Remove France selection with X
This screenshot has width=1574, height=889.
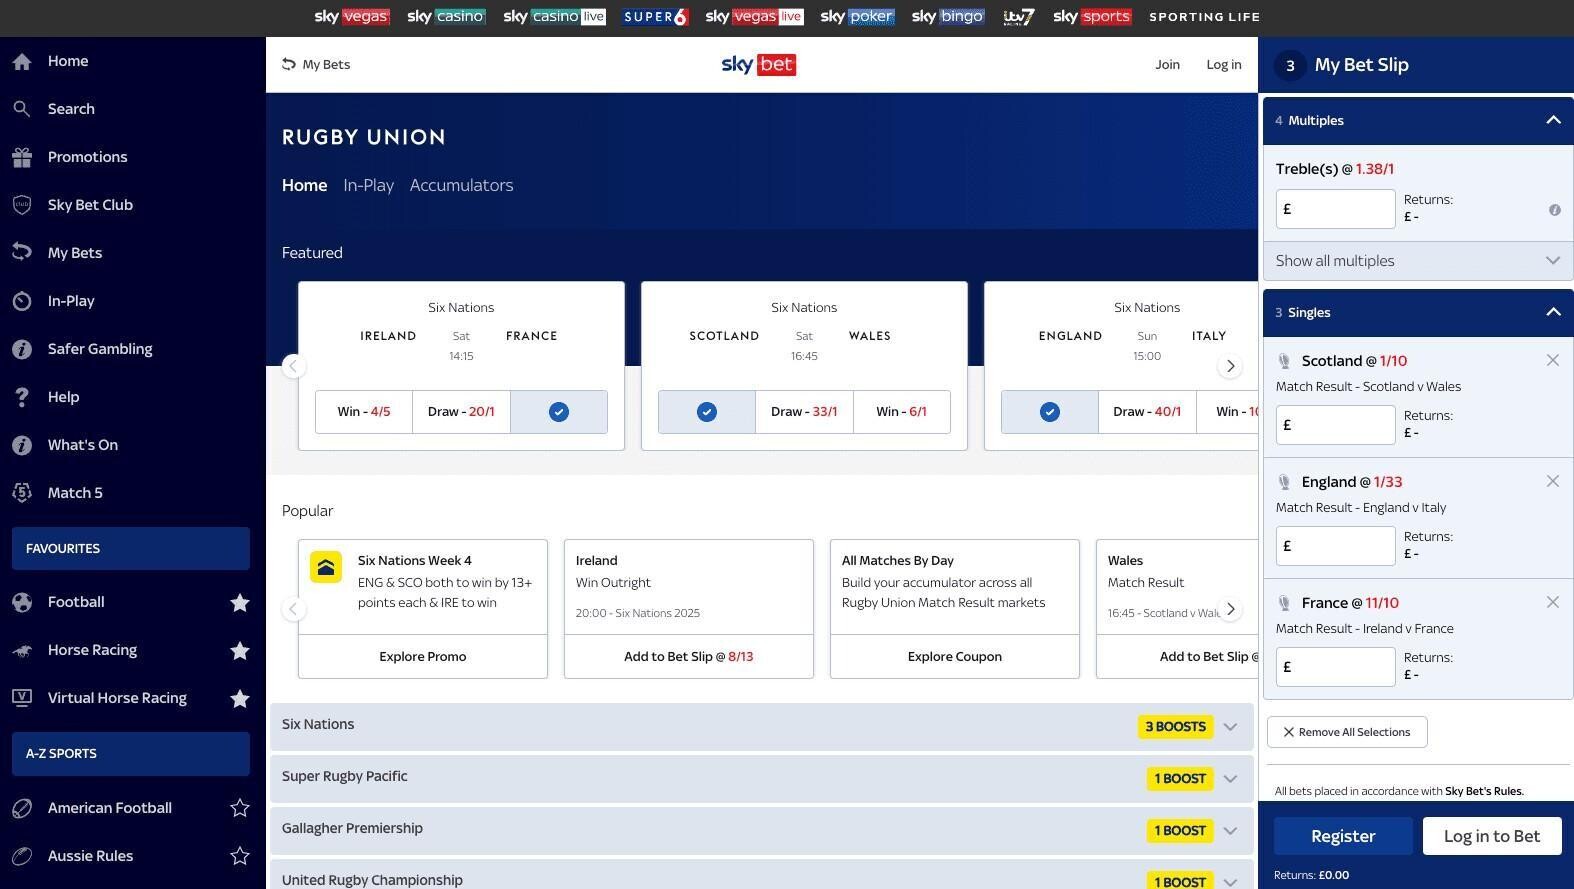coord(1553,602)
